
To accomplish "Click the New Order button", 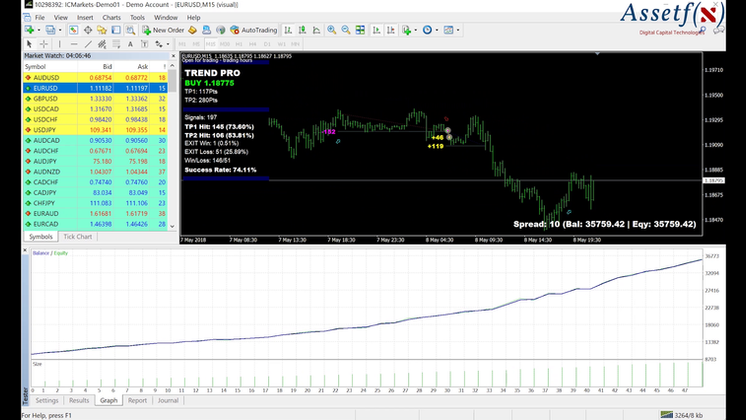I will (163, 30).
